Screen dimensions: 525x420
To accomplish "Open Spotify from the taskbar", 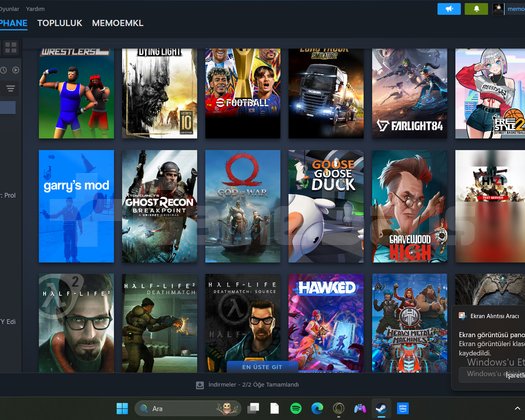I will 296,408.
